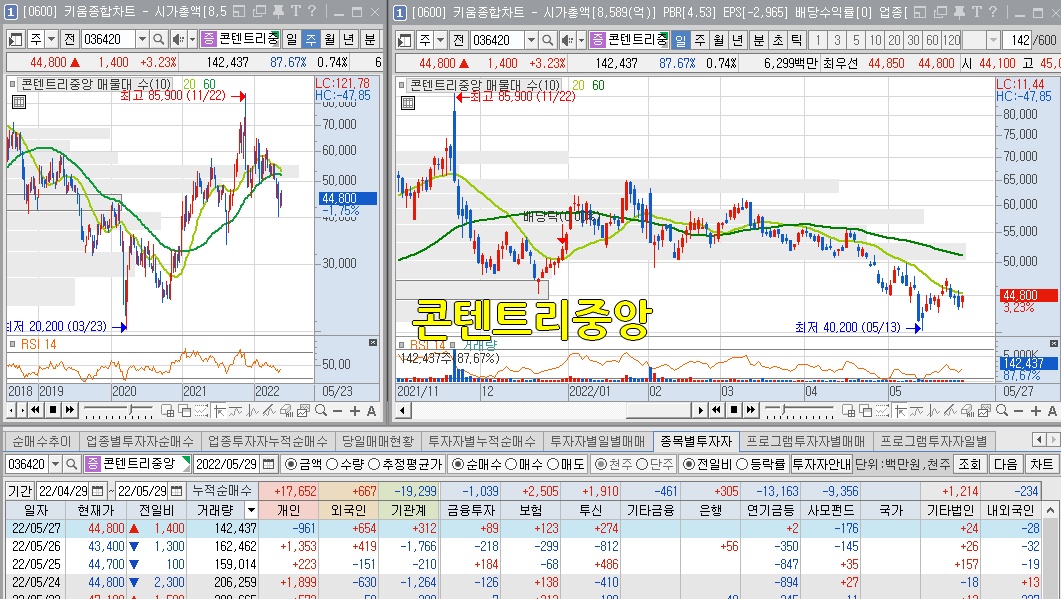Open data table icon in left chart
The image size is (1061, 599).
click(x=18, y=102)
